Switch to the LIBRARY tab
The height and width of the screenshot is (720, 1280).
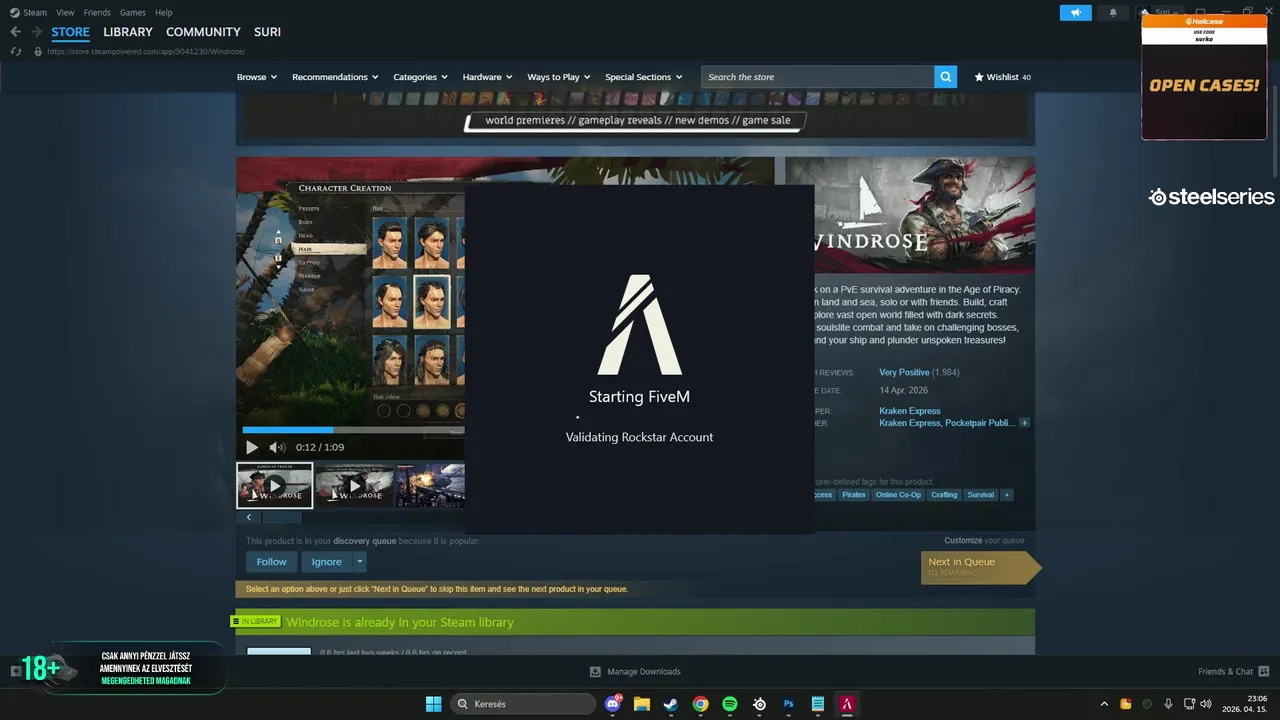tap(128, 32)
